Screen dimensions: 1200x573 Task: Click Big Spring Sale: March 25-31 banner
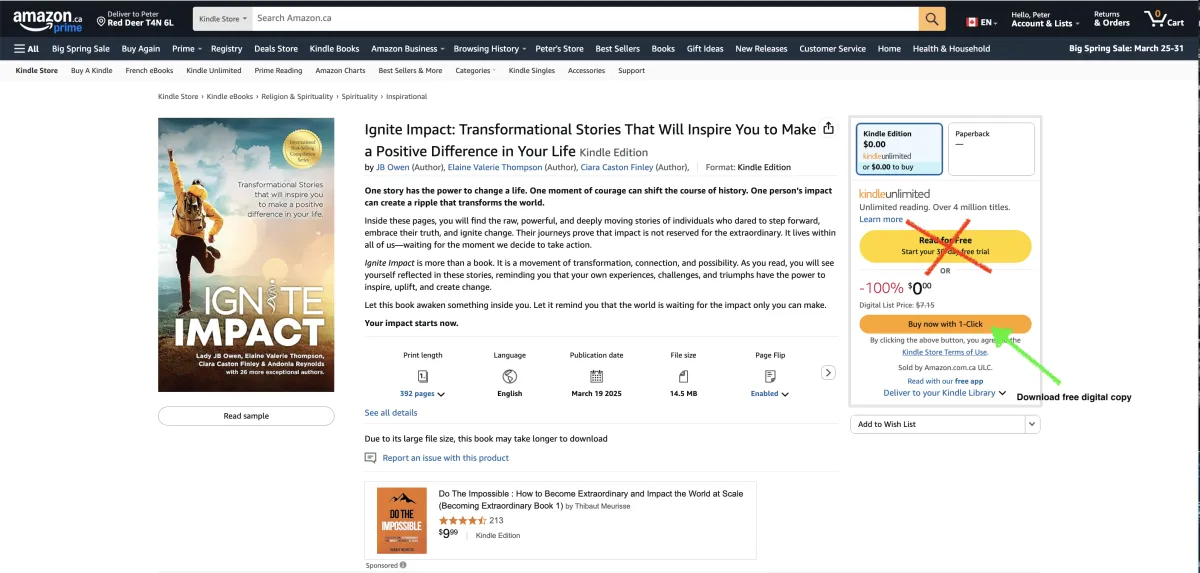click(1126, 48)
